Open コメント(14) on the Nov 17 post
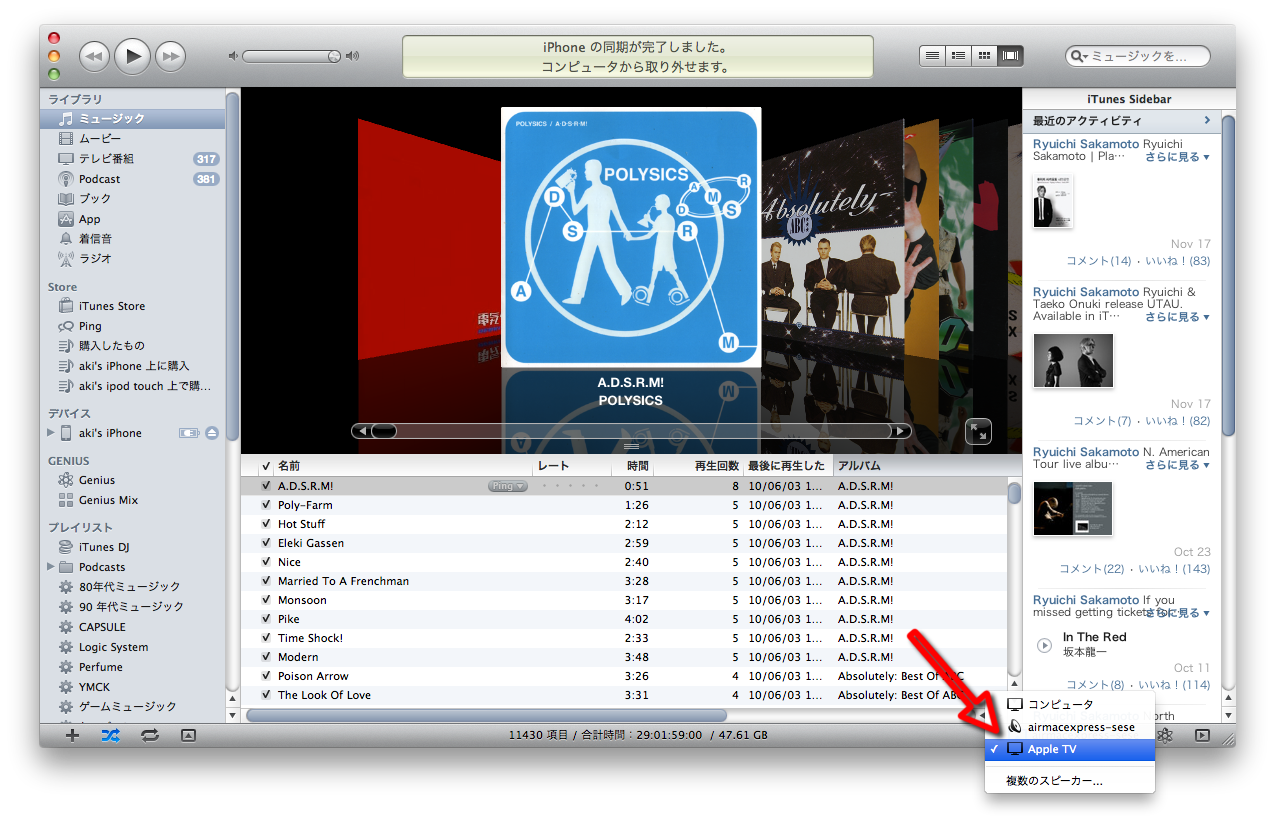The height and width of the screenshot is (820, 1276). pos(1099,261)
